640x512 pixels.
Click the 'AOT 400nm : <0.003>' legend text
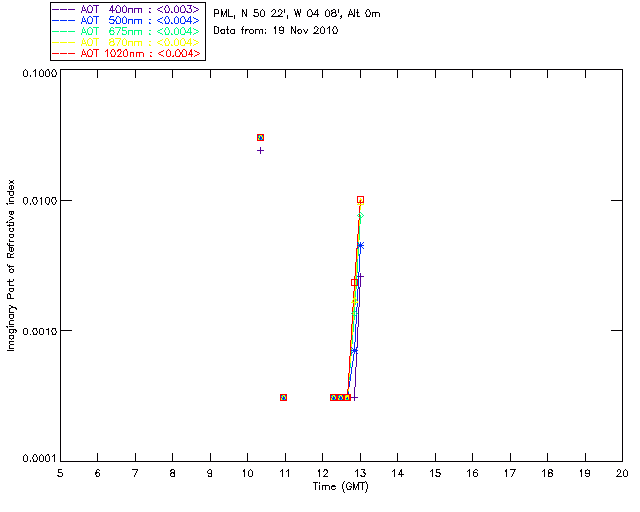(x=140, y=9)
